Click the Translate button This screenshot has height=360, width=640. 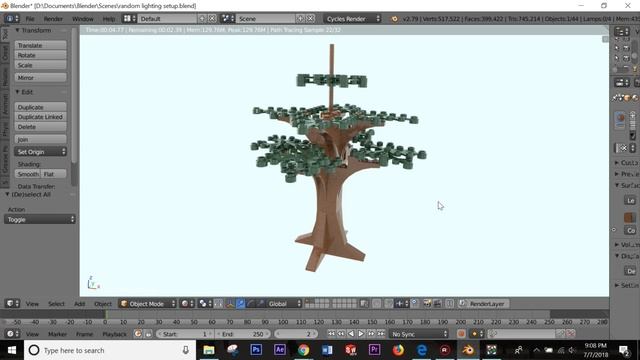pyautogui.click(x=40, y=45)
